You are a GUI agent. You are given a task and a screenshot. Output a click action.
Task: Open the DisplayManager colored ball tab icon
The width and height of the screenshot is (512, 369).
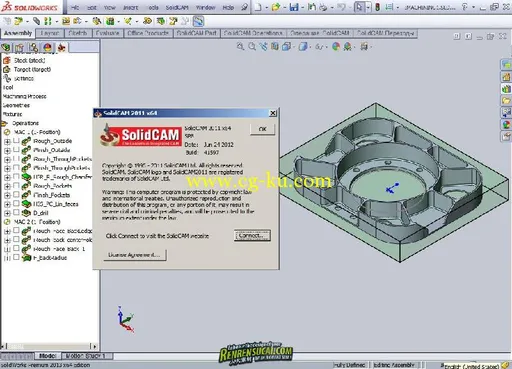pyautogui.click(x=47, y=48)
